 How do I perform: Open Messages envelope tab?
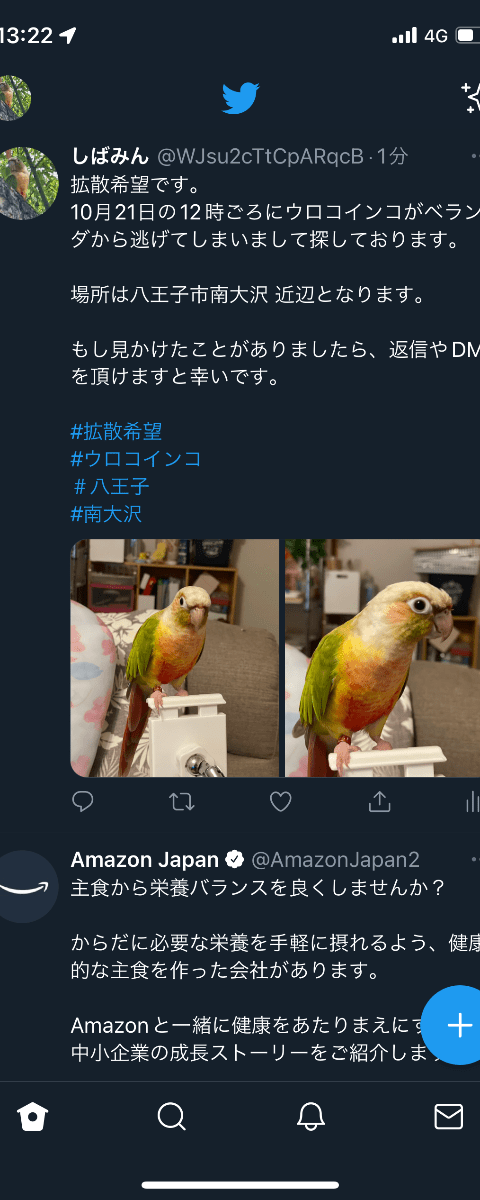[449, 1116]
